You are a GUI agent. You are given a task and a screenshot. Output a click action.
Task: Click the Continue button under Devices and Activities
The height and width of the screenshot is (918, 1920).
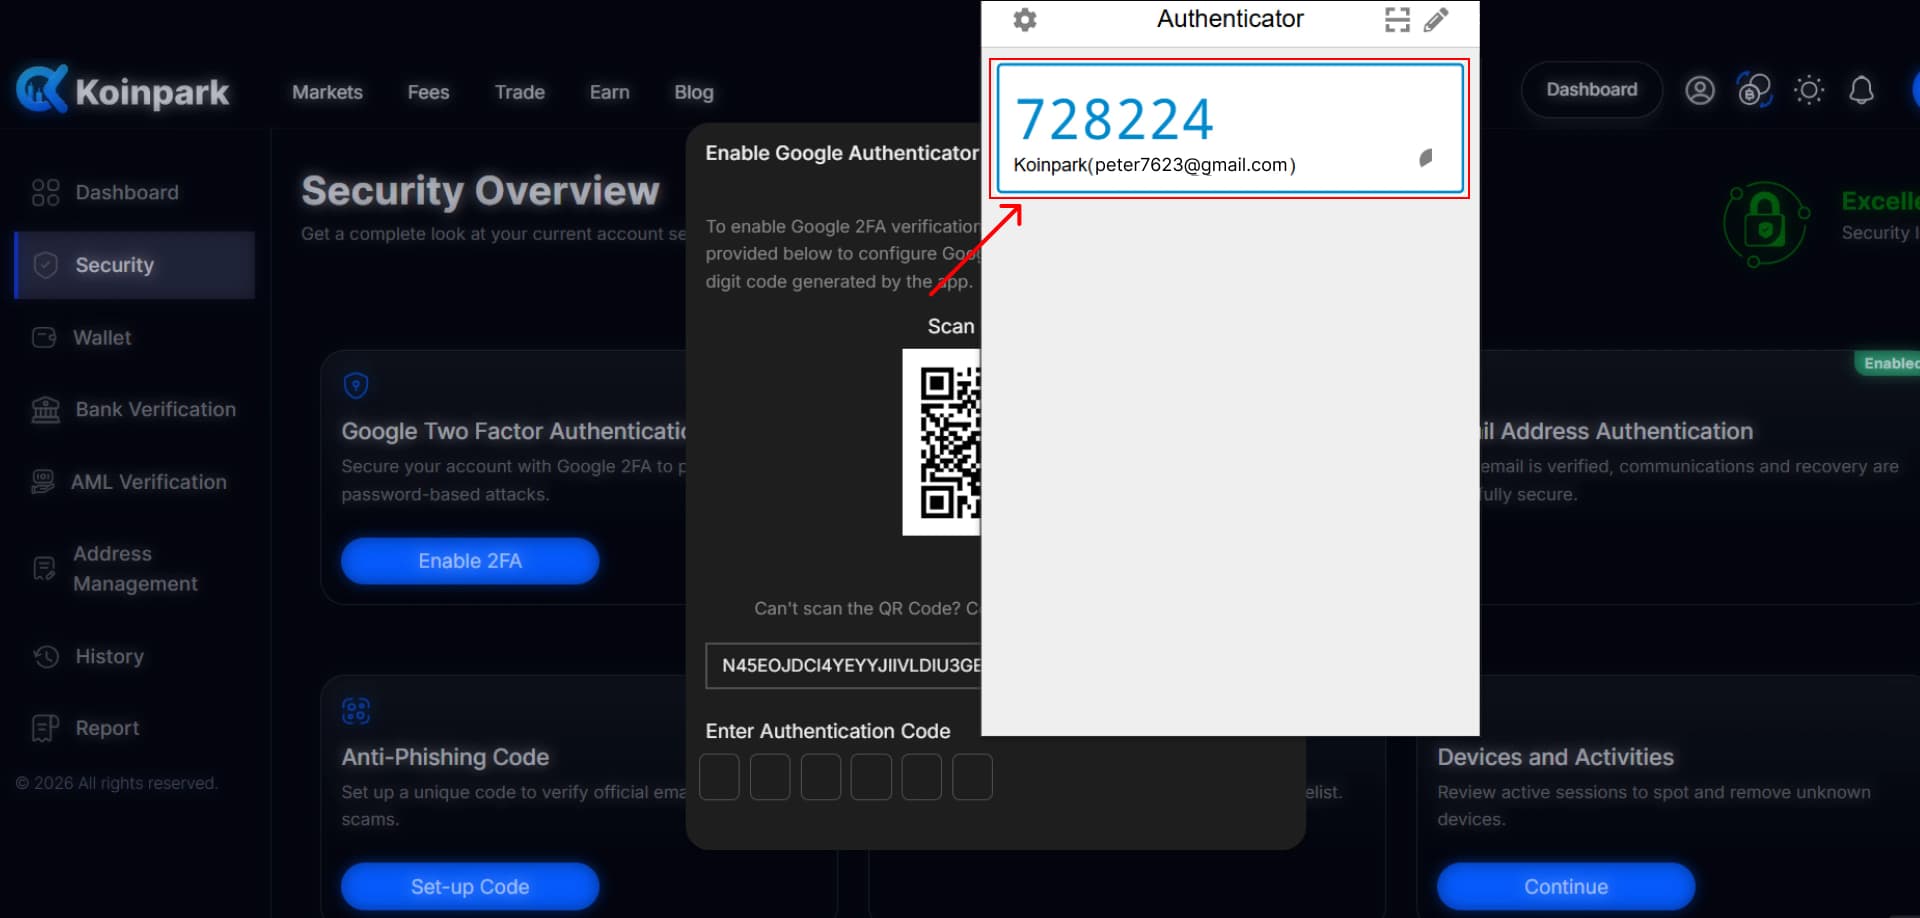click(x=1566, y=887)
